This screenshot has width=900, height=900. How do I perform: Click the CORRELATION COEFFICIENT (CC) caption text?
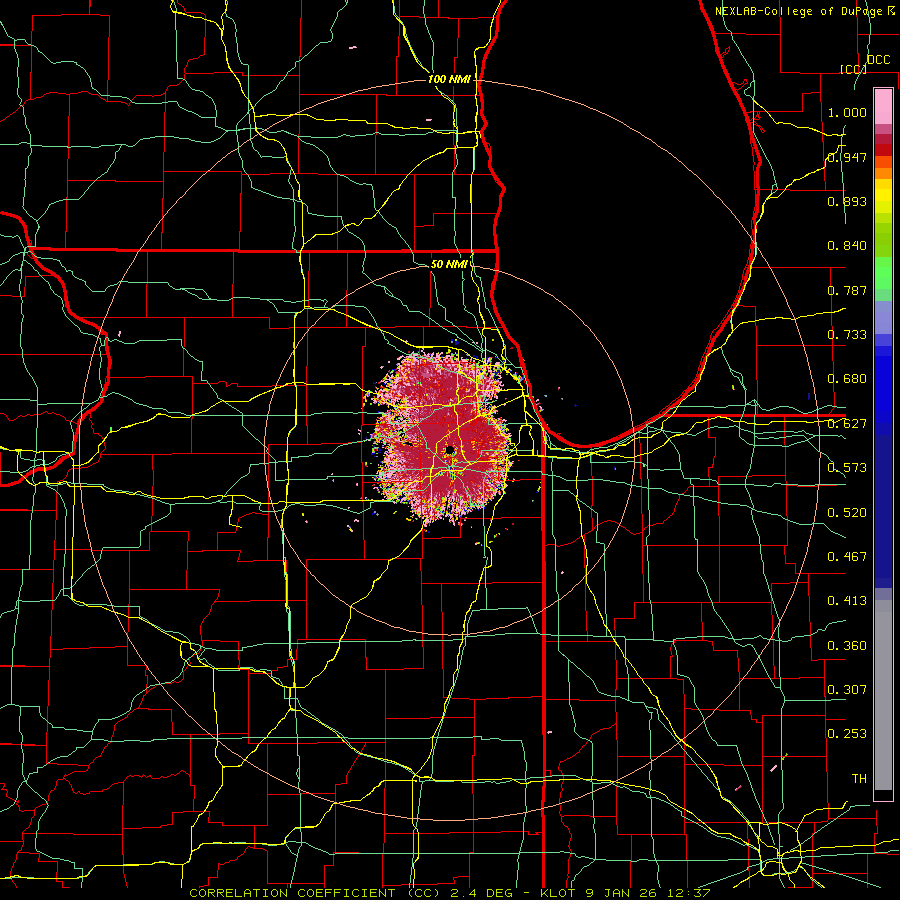coord(315,893)
